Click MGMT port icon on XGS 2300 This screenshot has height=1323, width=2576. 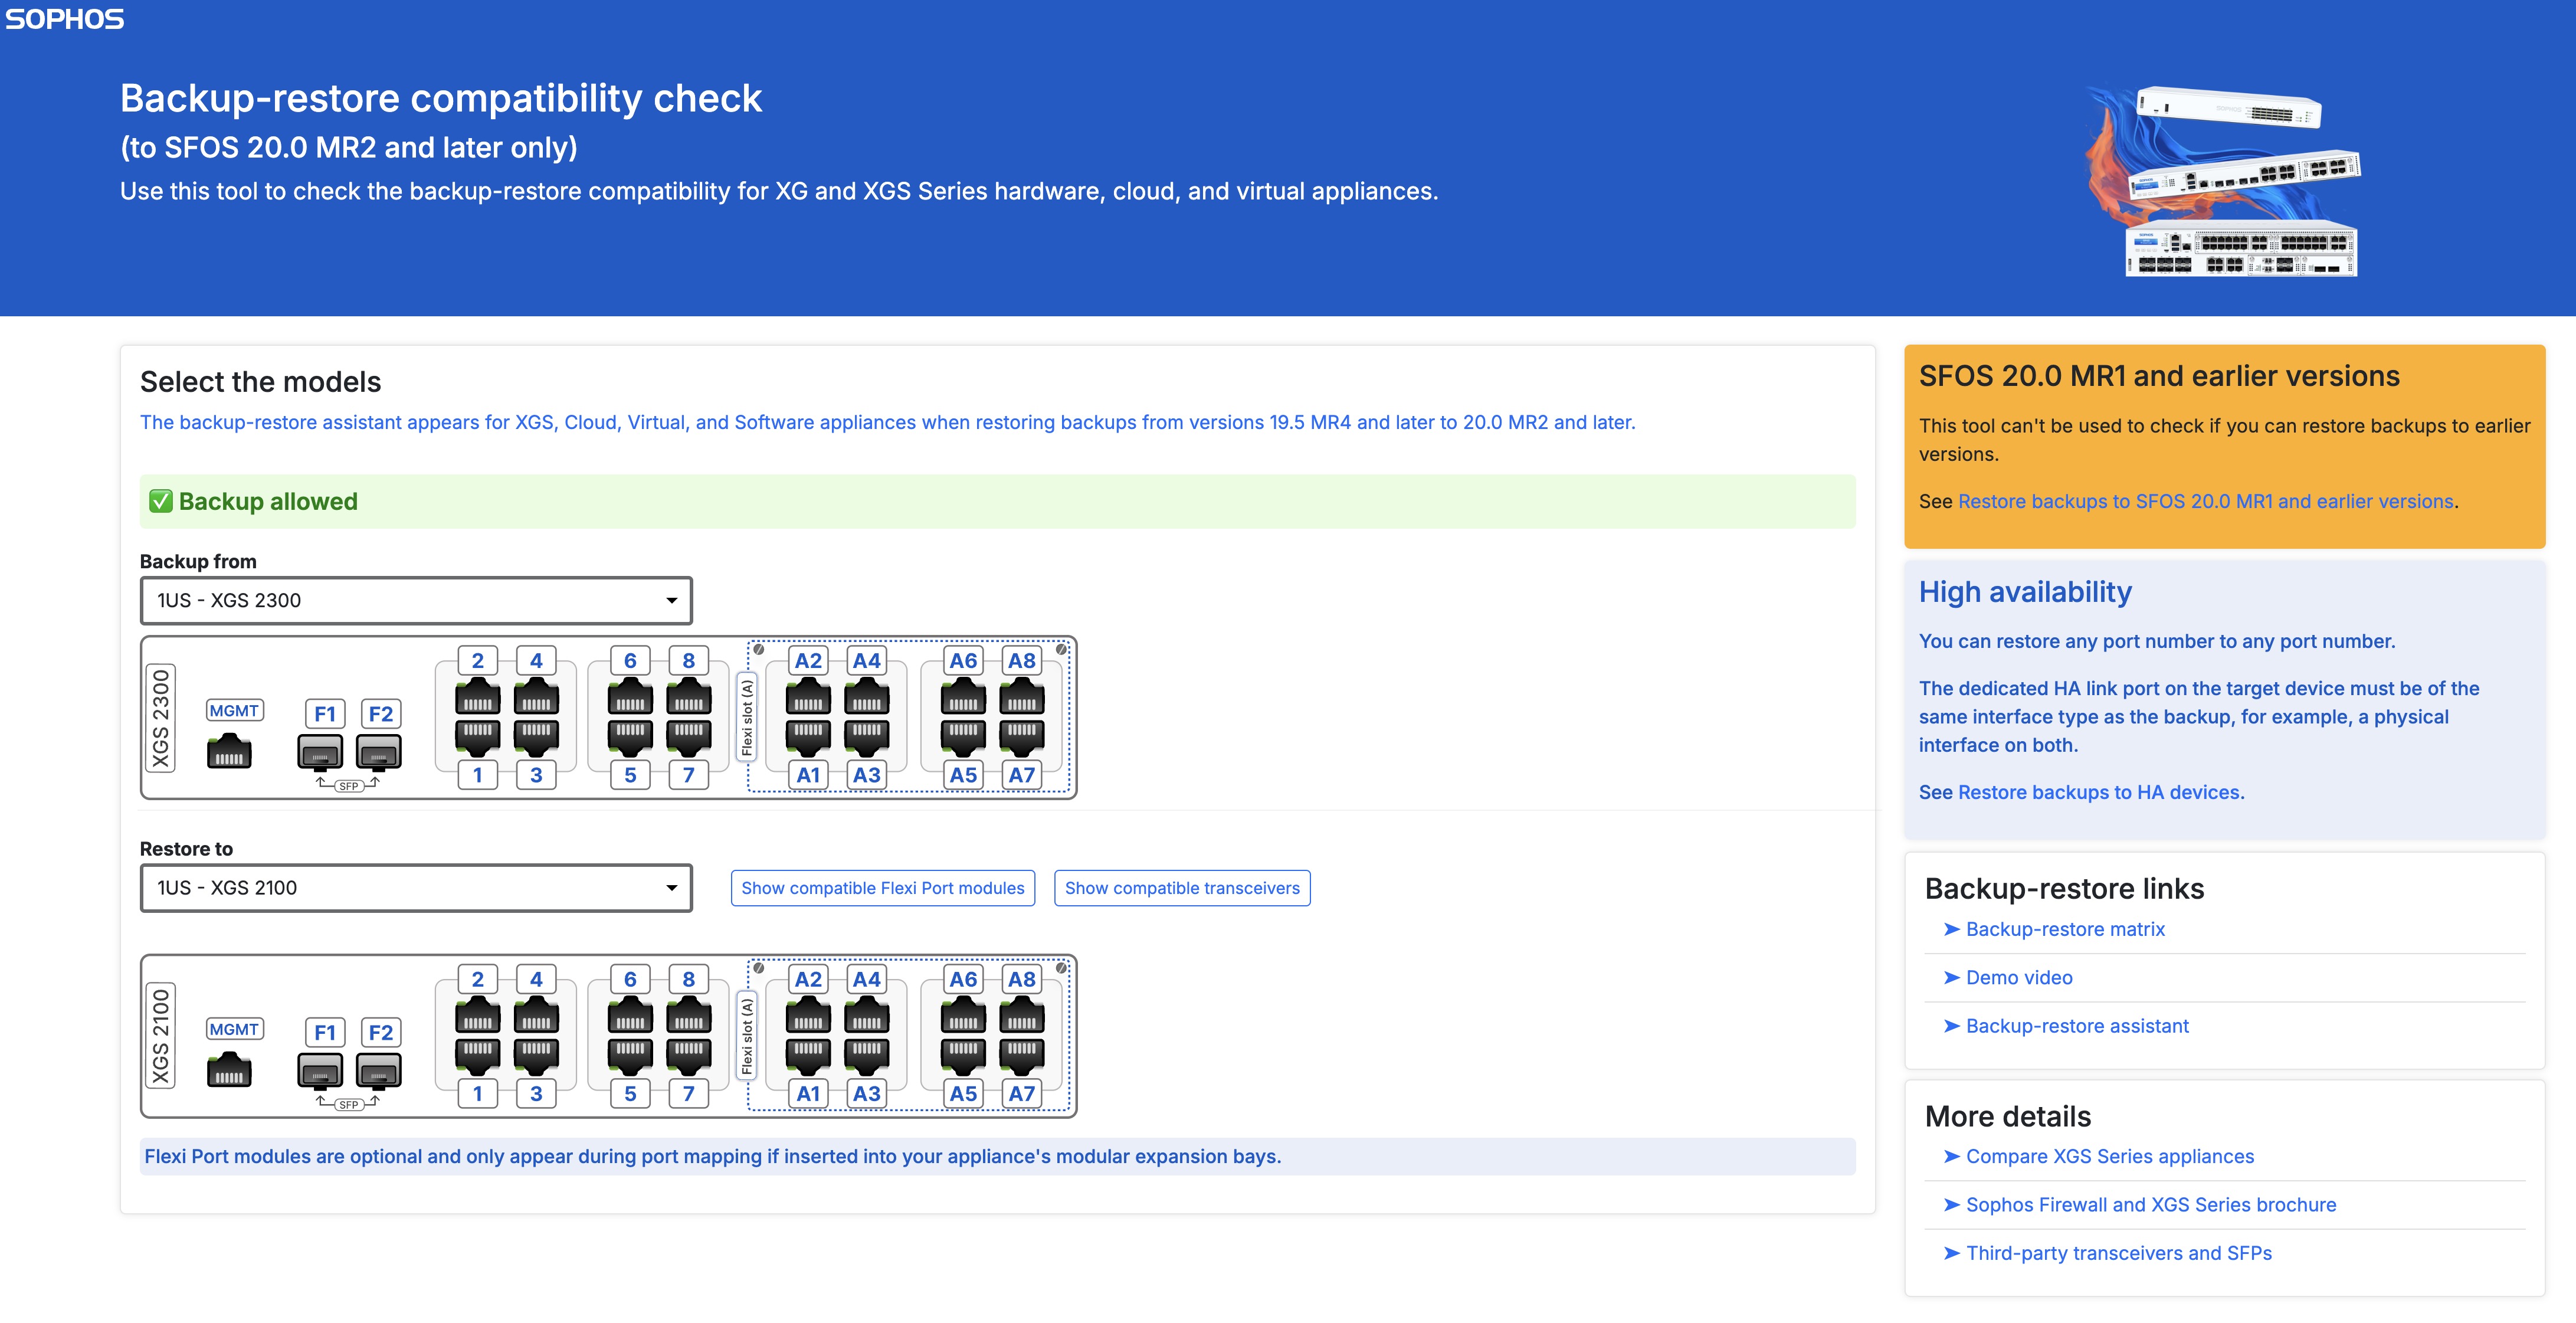(229, 751)
